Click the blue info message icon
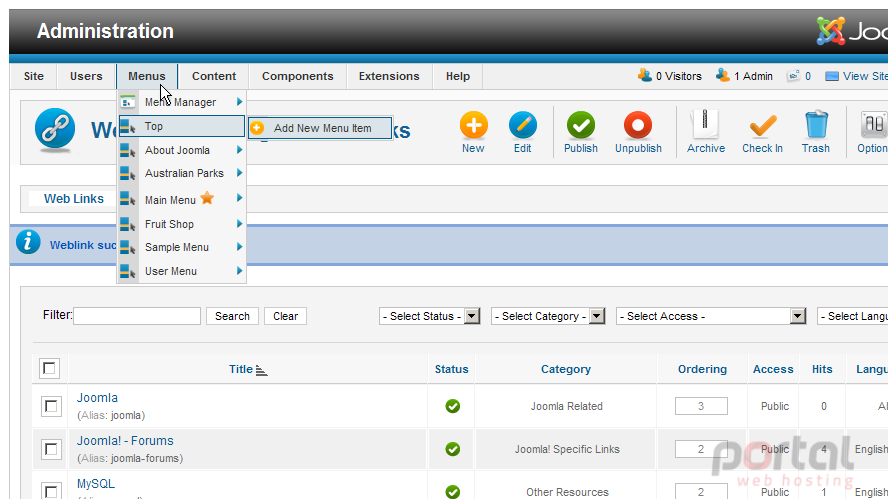Viewport: 889px width, 500px height. click(28, 242)
